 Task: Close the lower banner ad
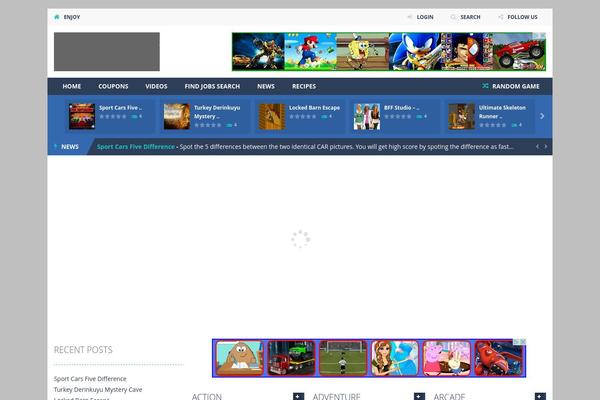pyautogui.click(x=523, y=341)
